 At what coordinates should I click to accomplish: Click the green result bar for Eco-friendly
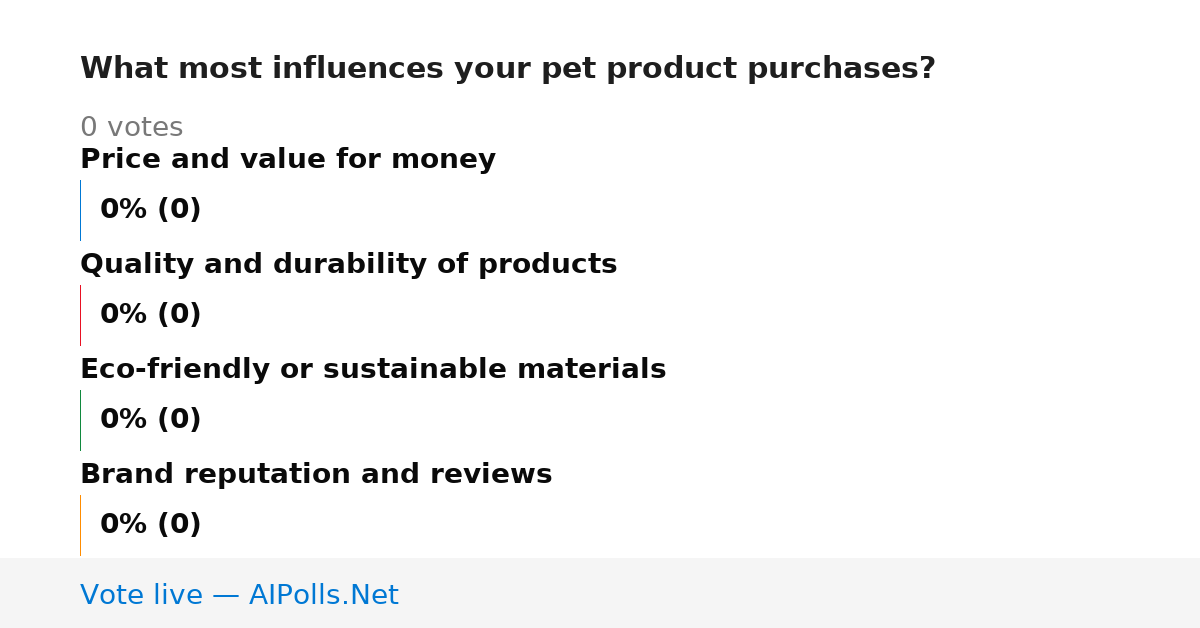[x=80, y=420]
